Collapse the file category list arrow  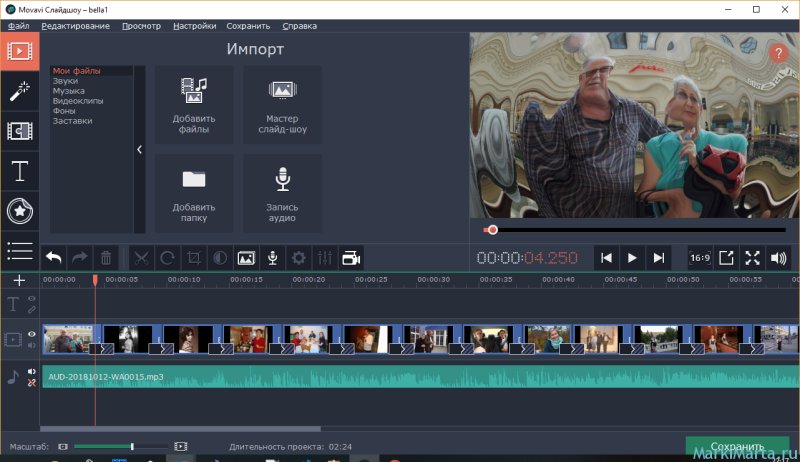click(139, 149)
